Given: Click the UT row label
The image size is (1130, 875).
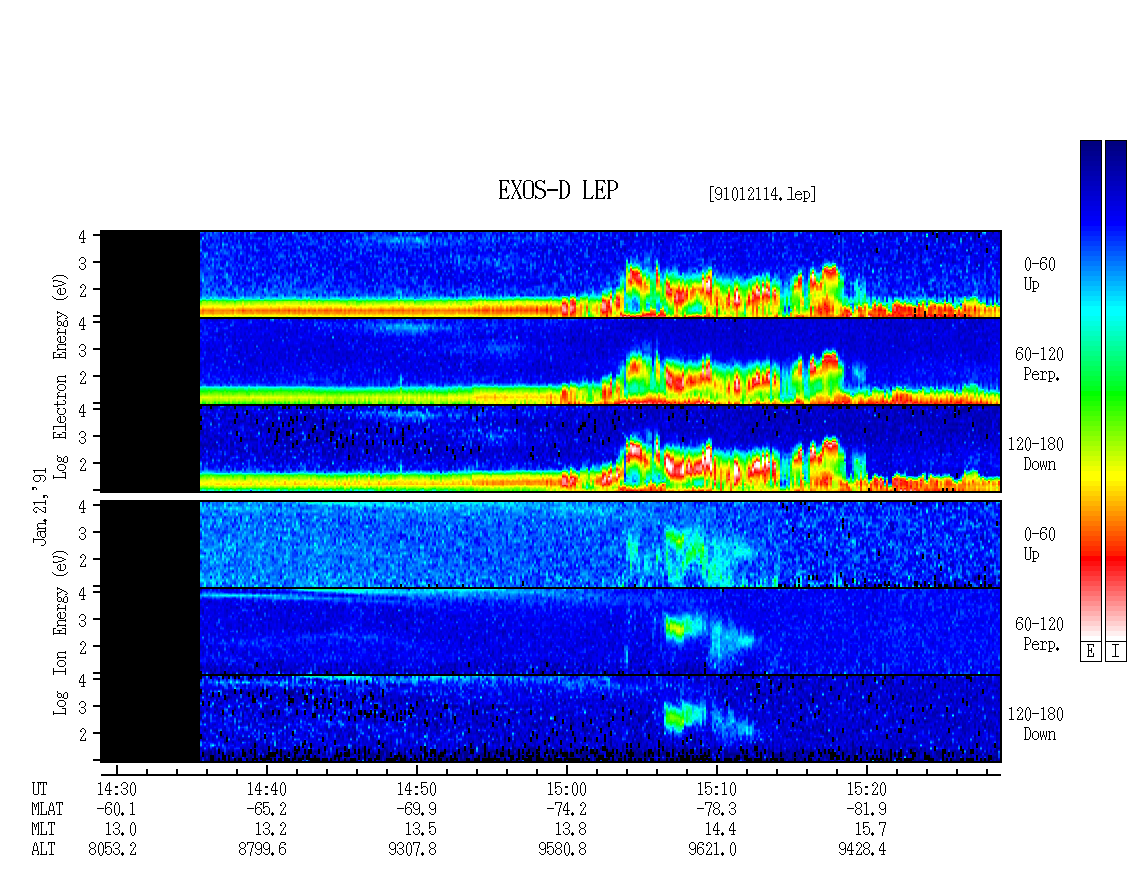Looking at the screenshot, I should coord(39,789).
